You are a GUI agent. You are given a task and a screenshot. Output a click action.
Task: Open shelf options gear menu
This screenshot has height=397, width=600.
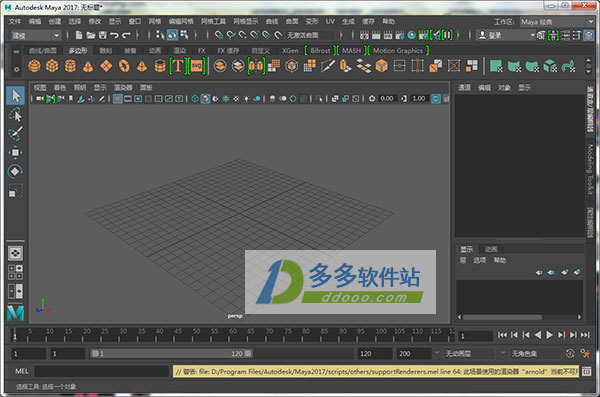coord(16,69)
